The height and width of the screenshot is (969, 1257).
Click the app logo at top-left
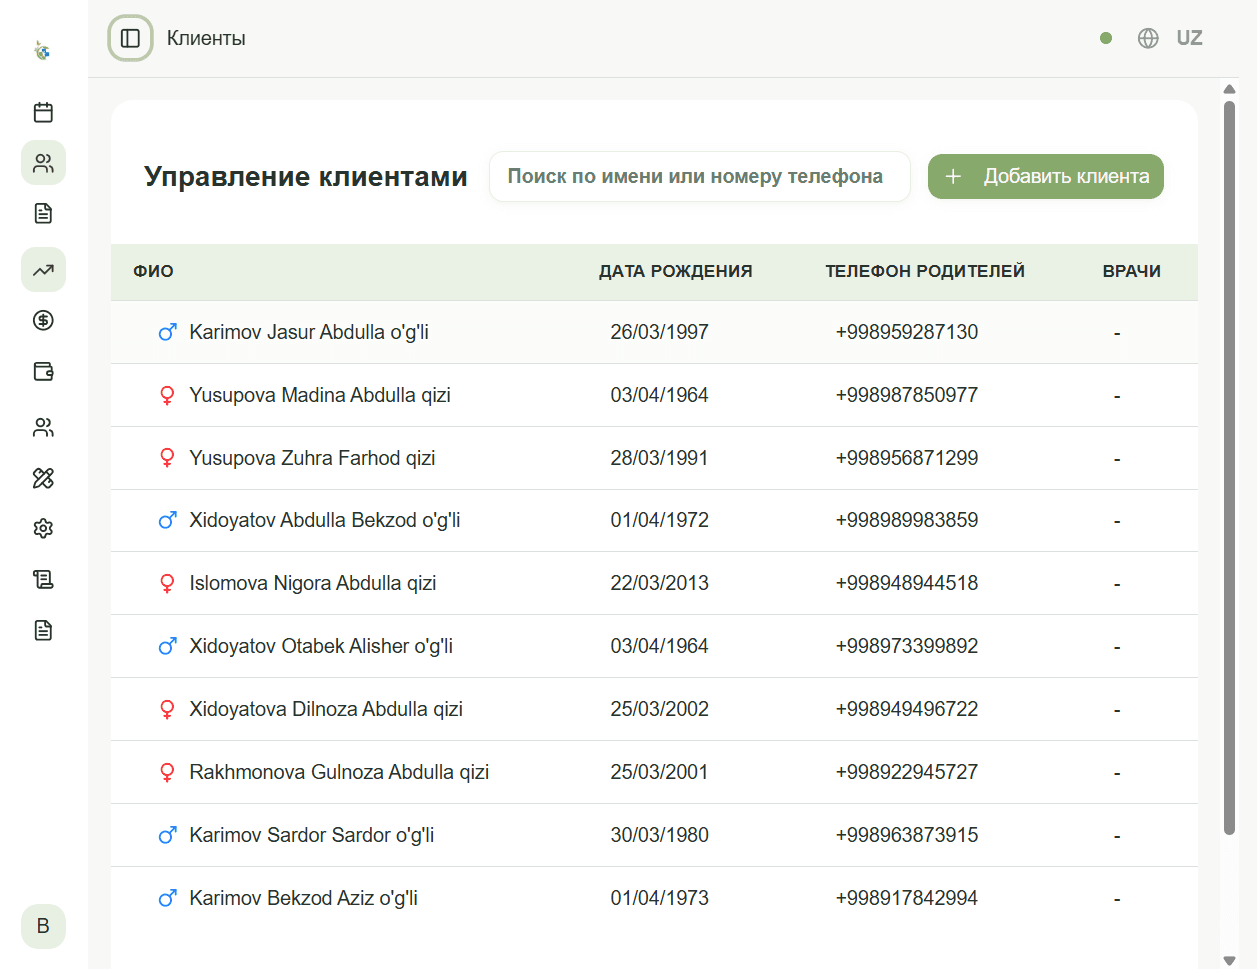[x=42, y=50]
